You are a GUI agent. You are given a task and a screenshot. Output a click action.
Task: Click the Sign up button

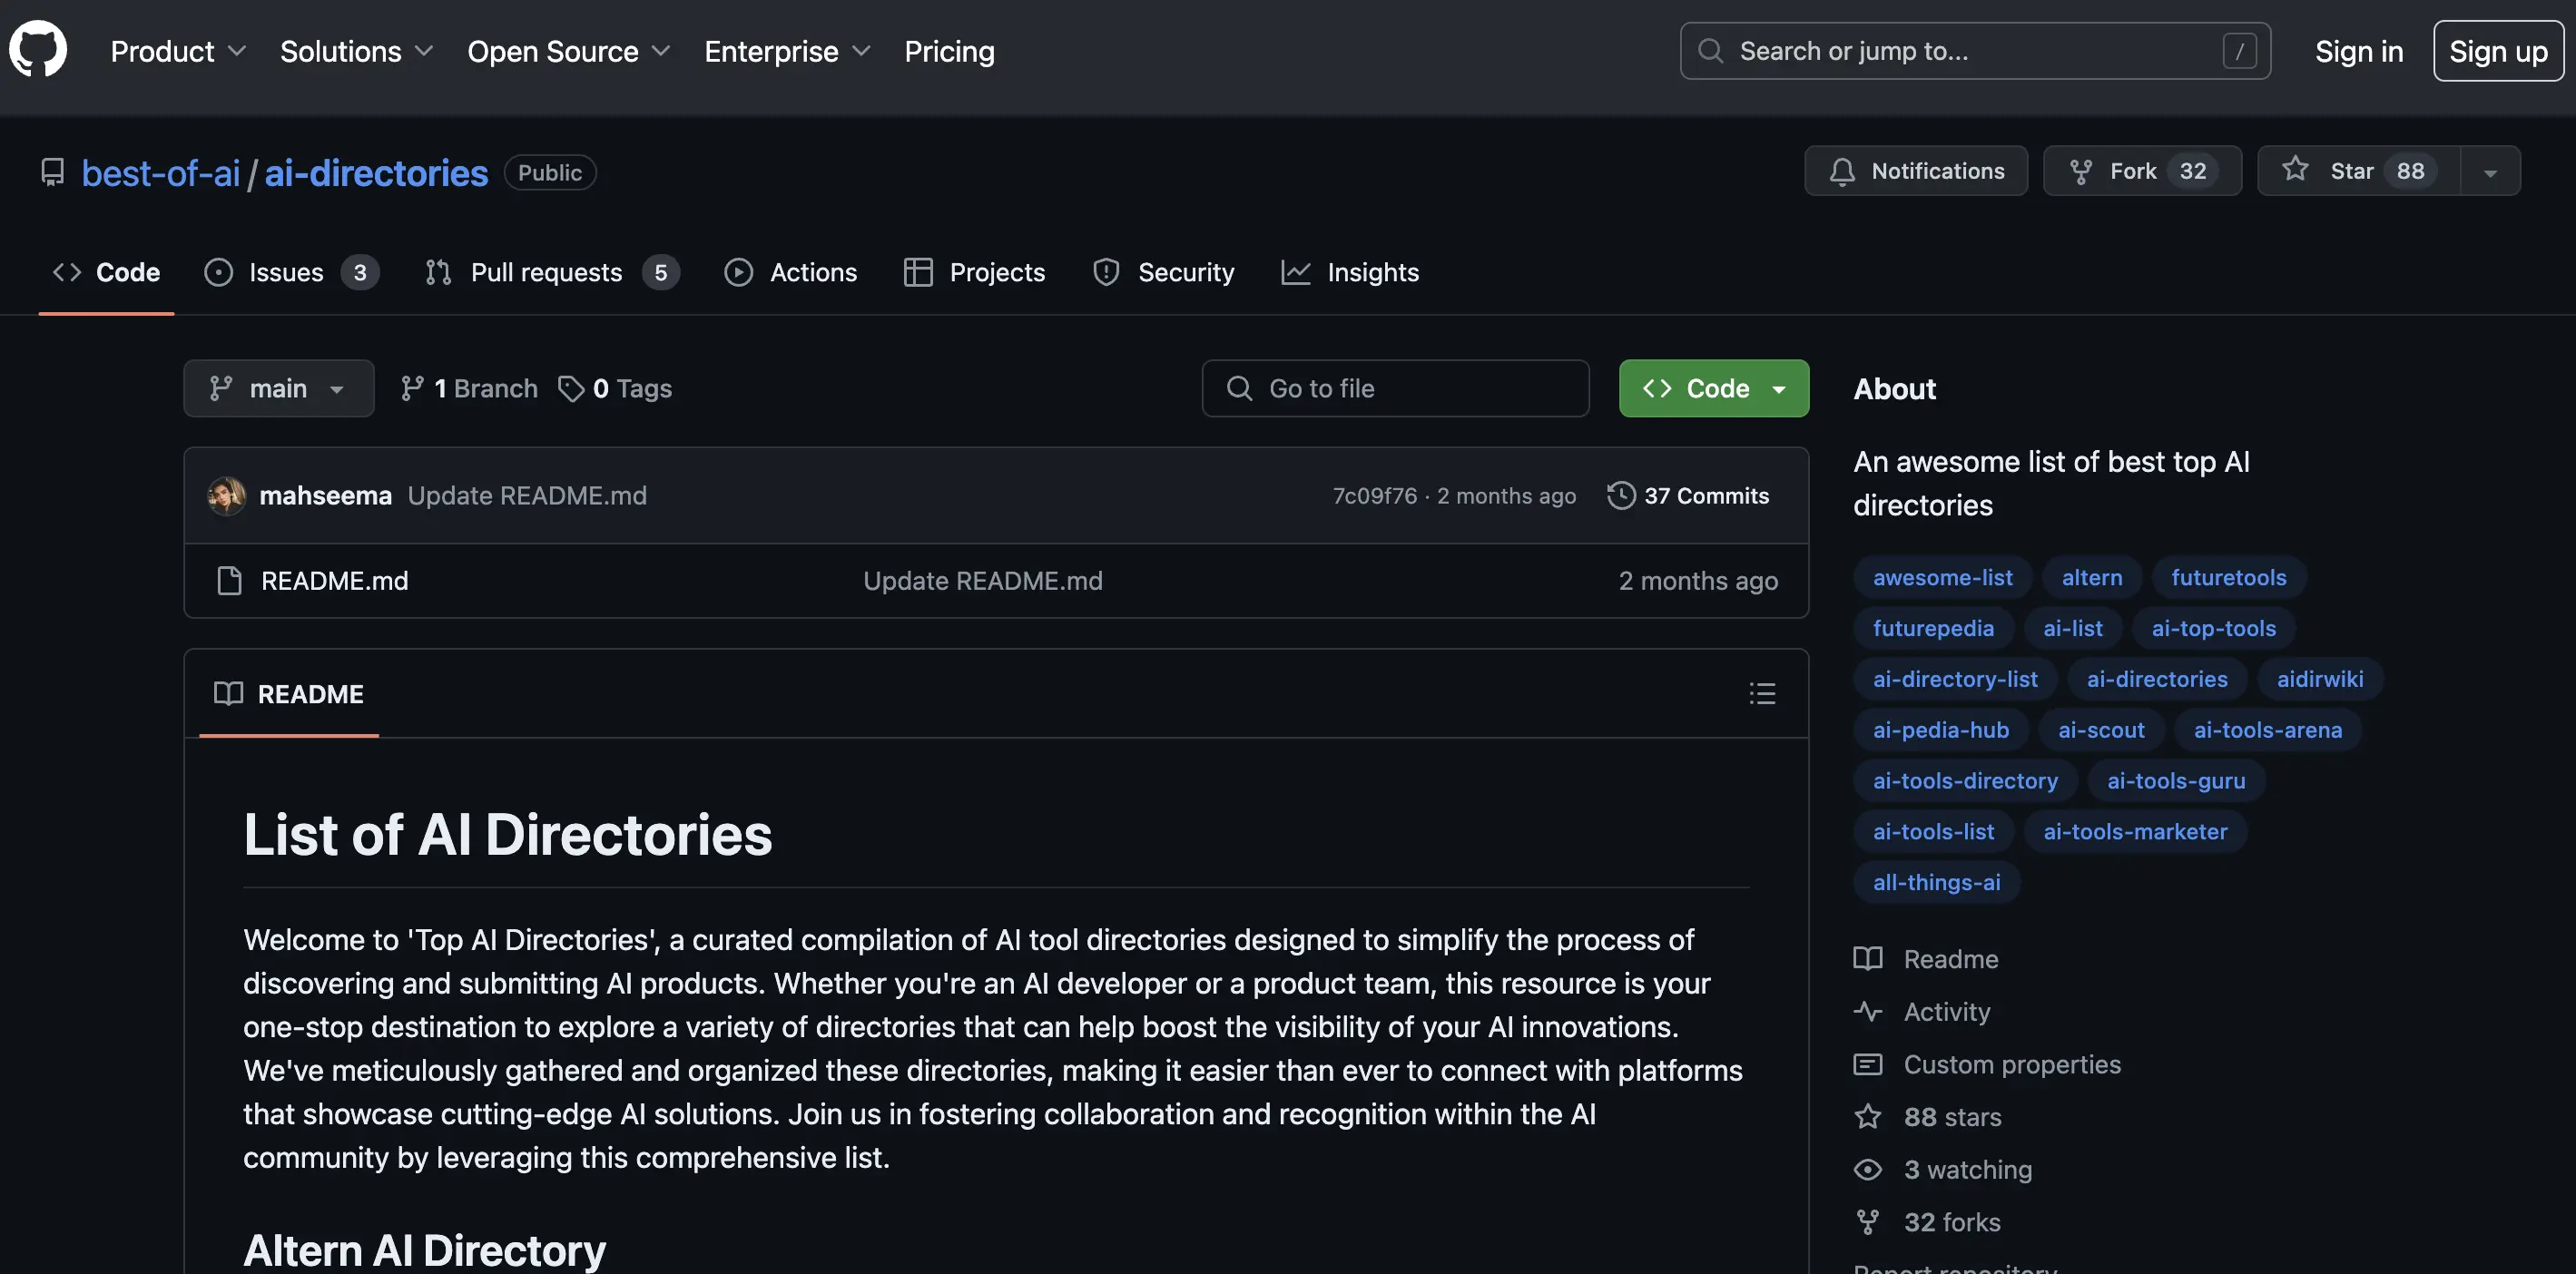coord(2498,51)
